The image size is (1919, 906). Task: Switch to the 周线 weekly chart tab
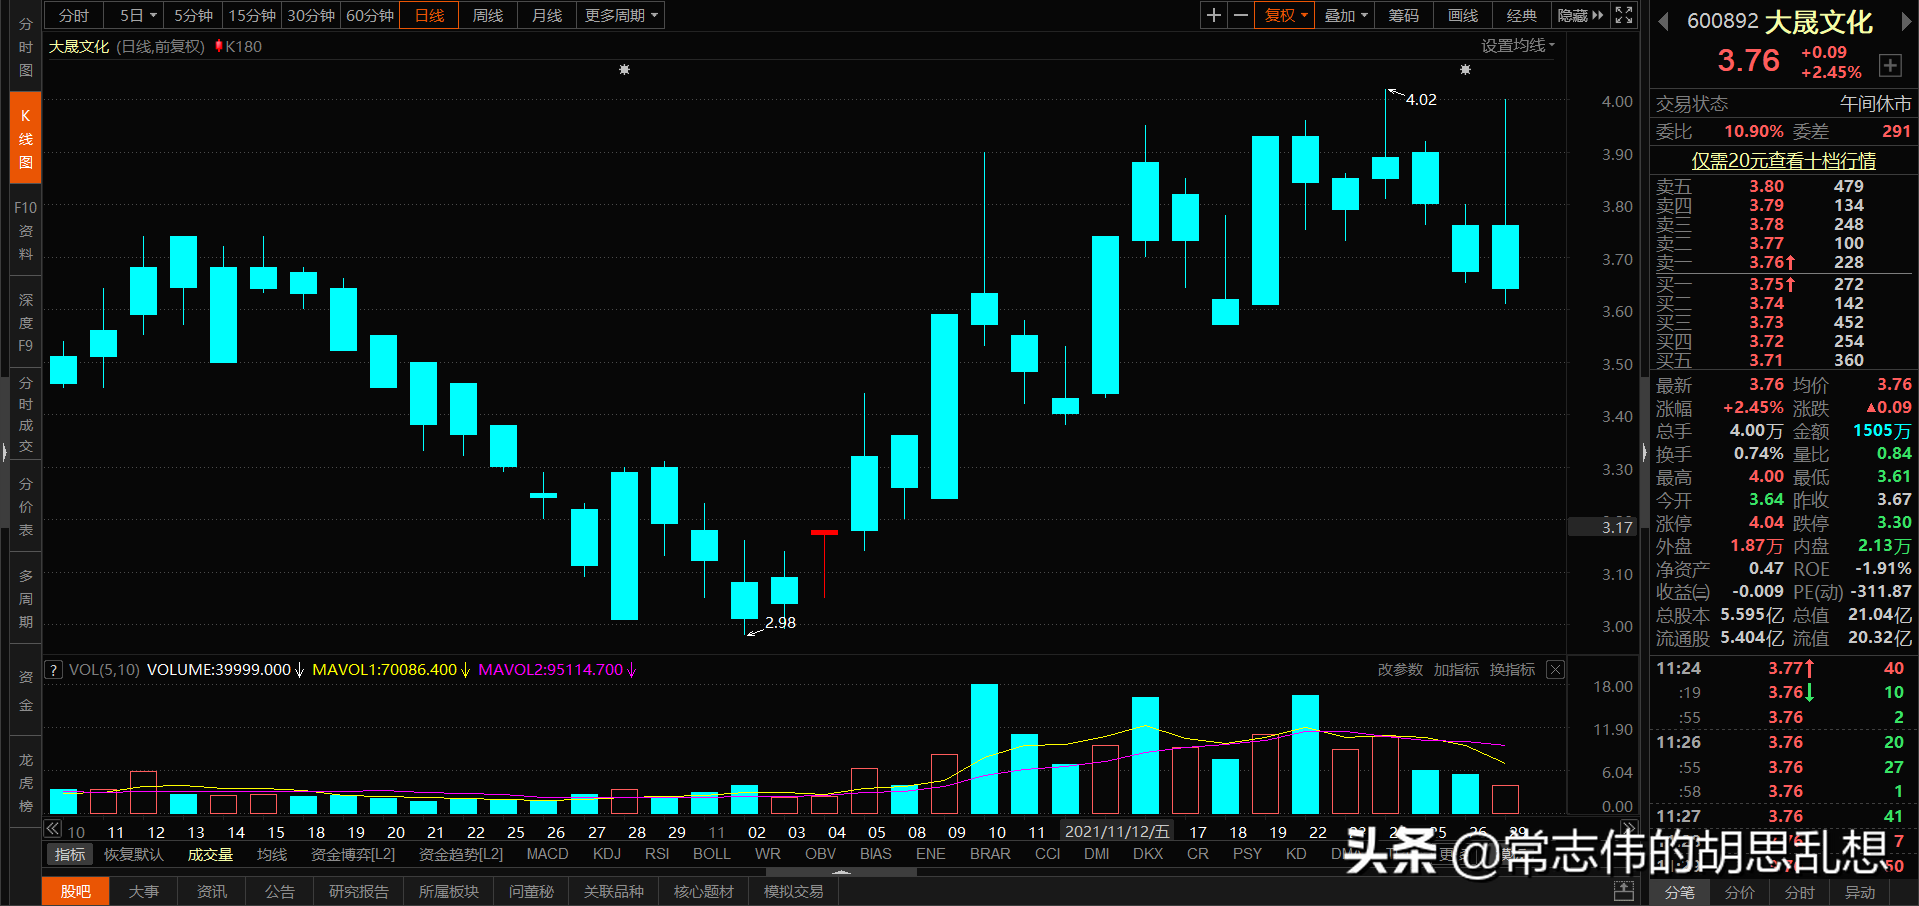(487, 15)
